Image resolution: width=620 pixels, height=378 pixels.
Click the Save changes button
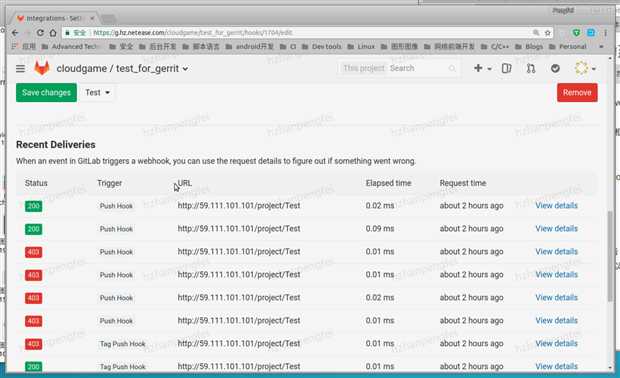tap(46, 93)
